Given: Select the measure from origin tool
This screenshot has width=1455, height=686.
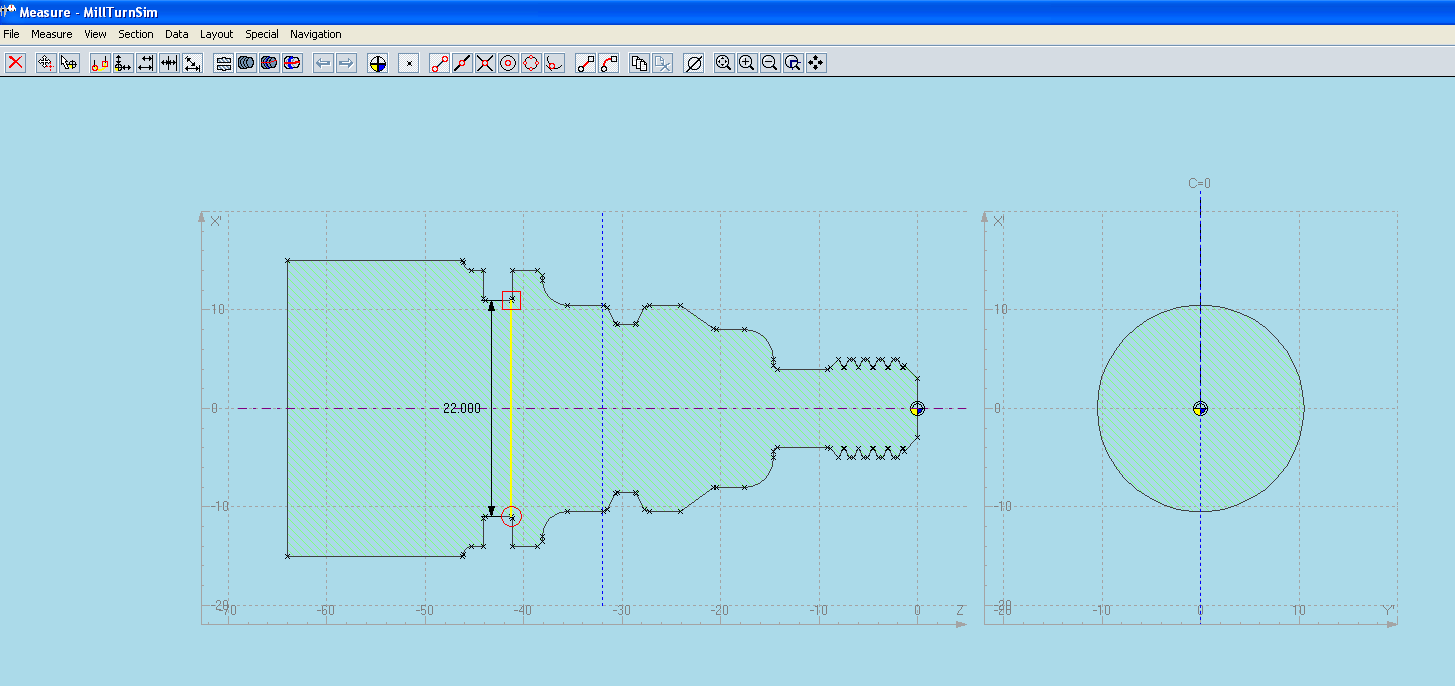Looking at the screenshot, I should 123,63.
